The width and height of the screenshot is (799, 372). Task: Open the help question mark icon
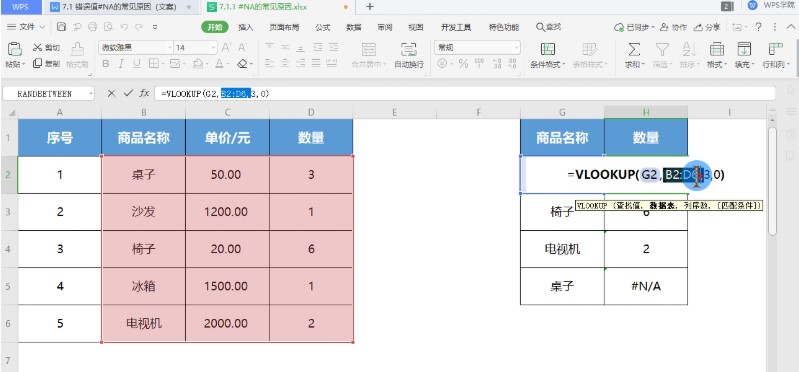(759, 27)
